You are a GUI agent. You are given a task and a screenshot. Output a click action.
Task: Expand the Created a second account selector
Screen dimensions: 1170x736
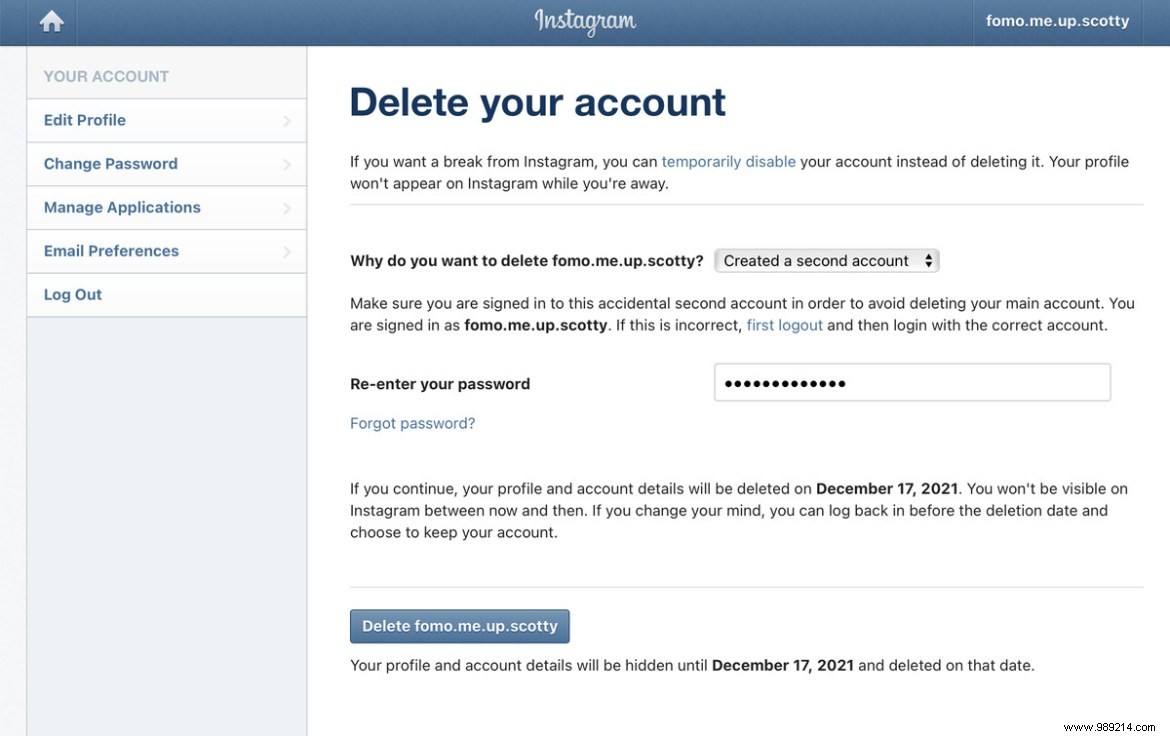click(826, 260)
